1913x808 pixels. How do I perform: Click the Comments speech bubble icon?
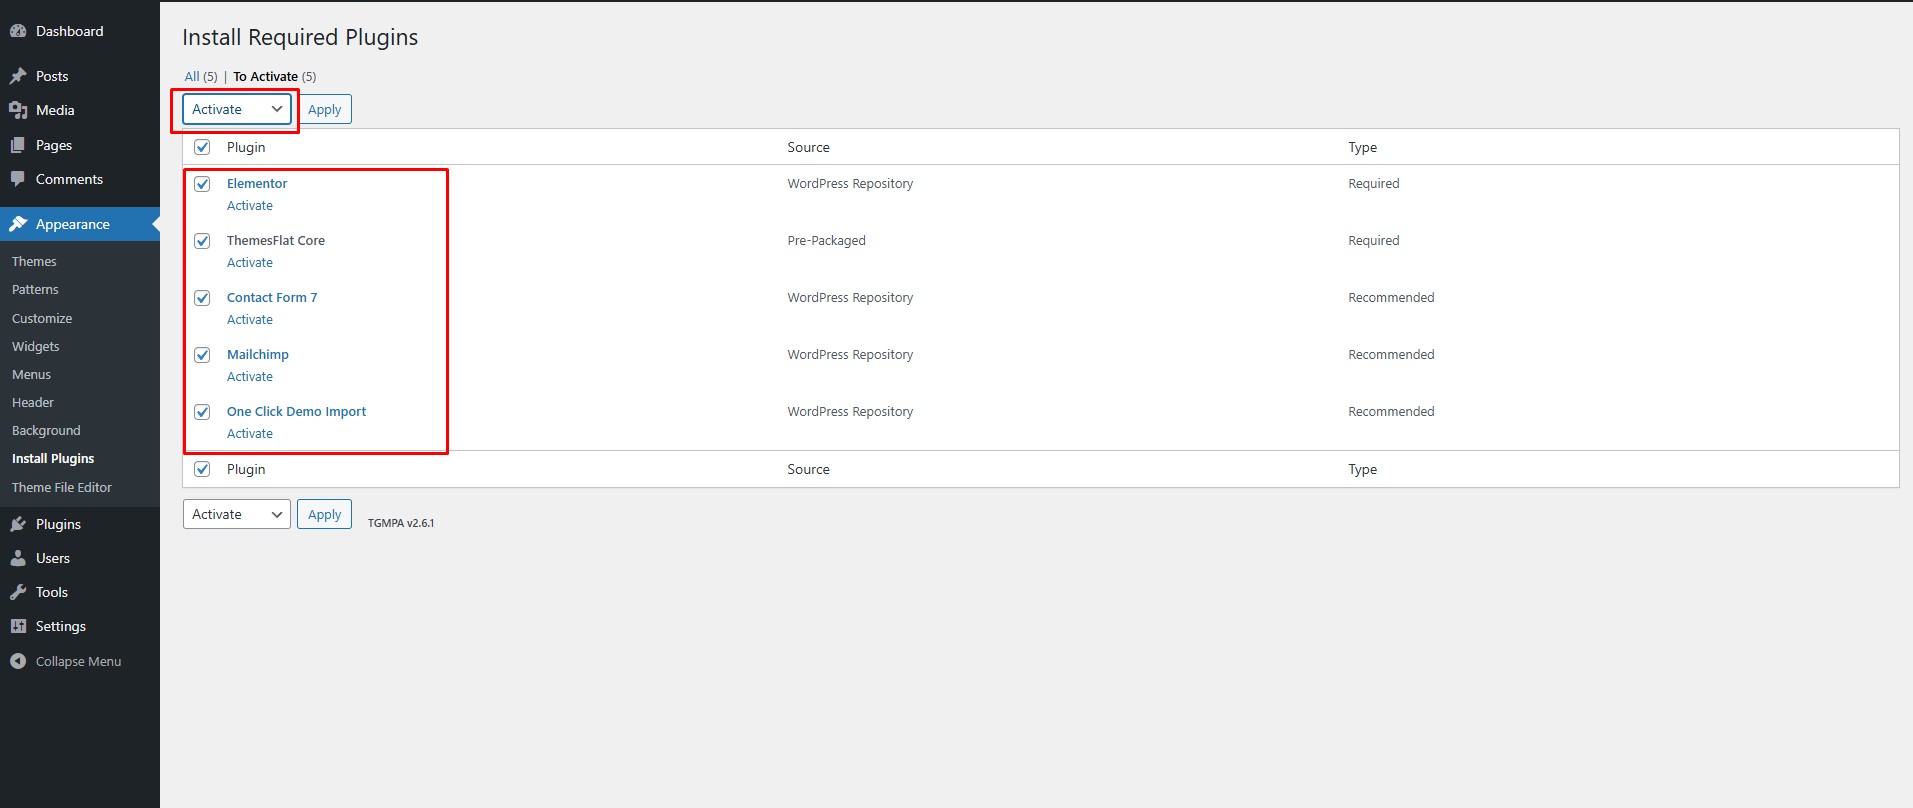(18, 179)
